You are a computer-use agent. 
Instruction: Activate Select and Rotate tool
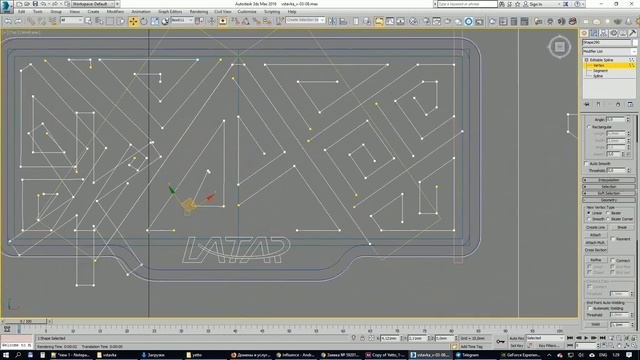[x=144, y=21]
